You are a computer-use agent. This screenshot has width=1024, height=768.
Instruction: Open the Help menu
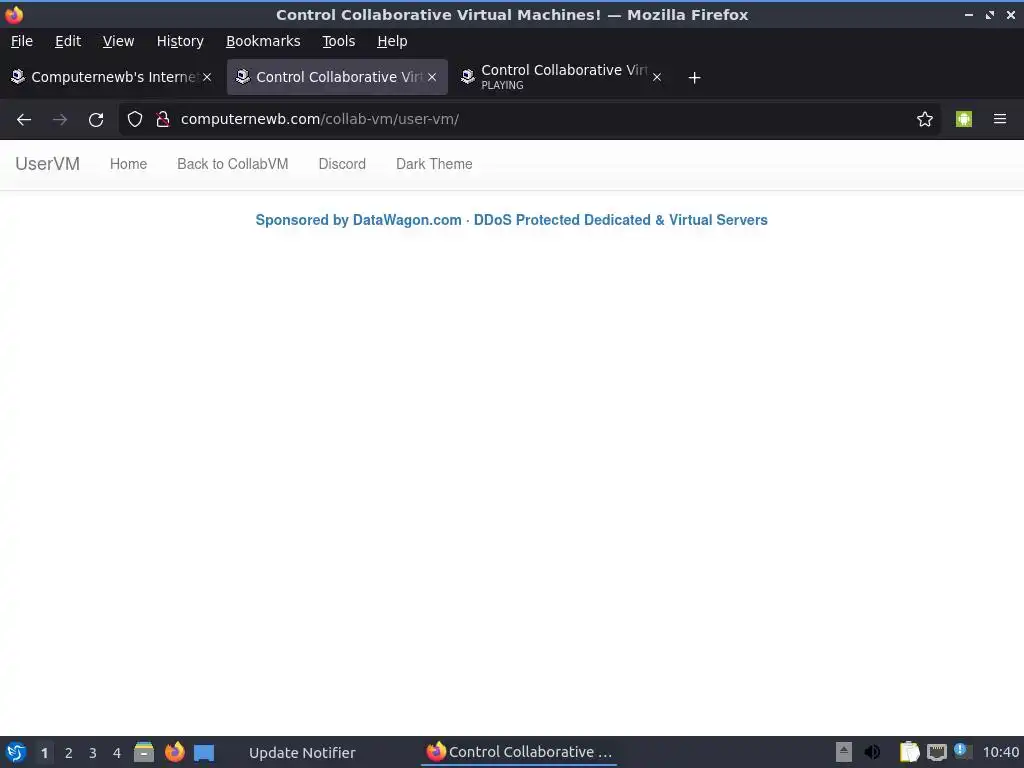tap(392, 41)
